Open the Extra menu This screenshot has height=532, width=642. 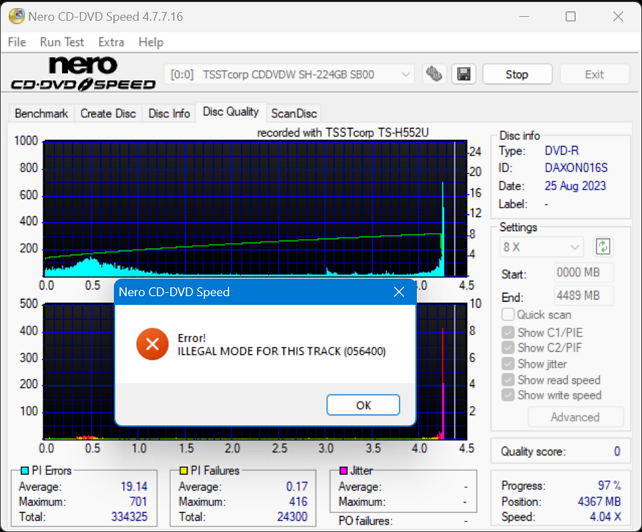click(111, 42)
